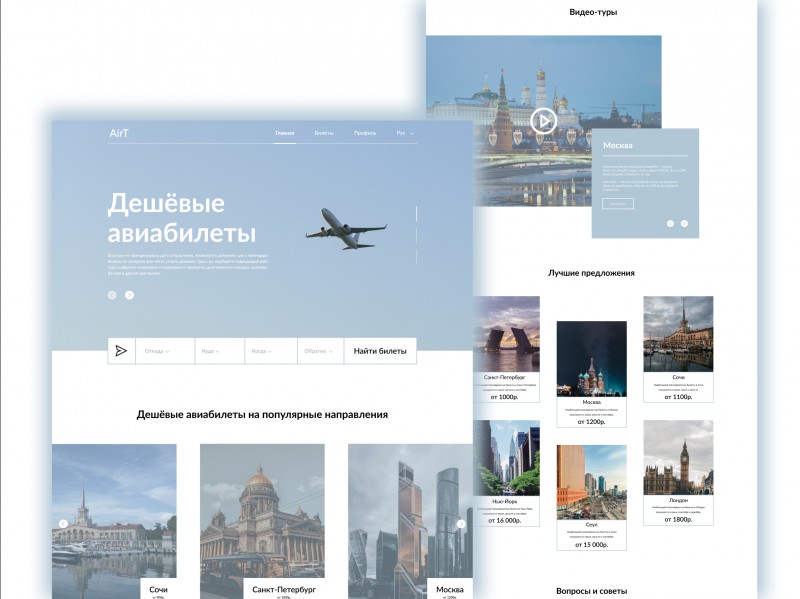Open the large Москва skyscrapers card
800x599 pixels.
click(x=410, y=521)
